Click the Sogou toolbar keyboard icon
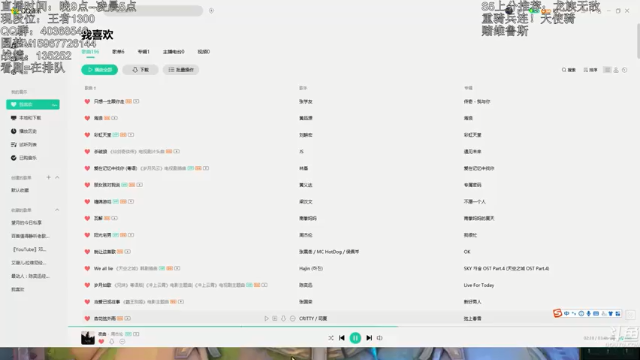 tap(596, 313)
